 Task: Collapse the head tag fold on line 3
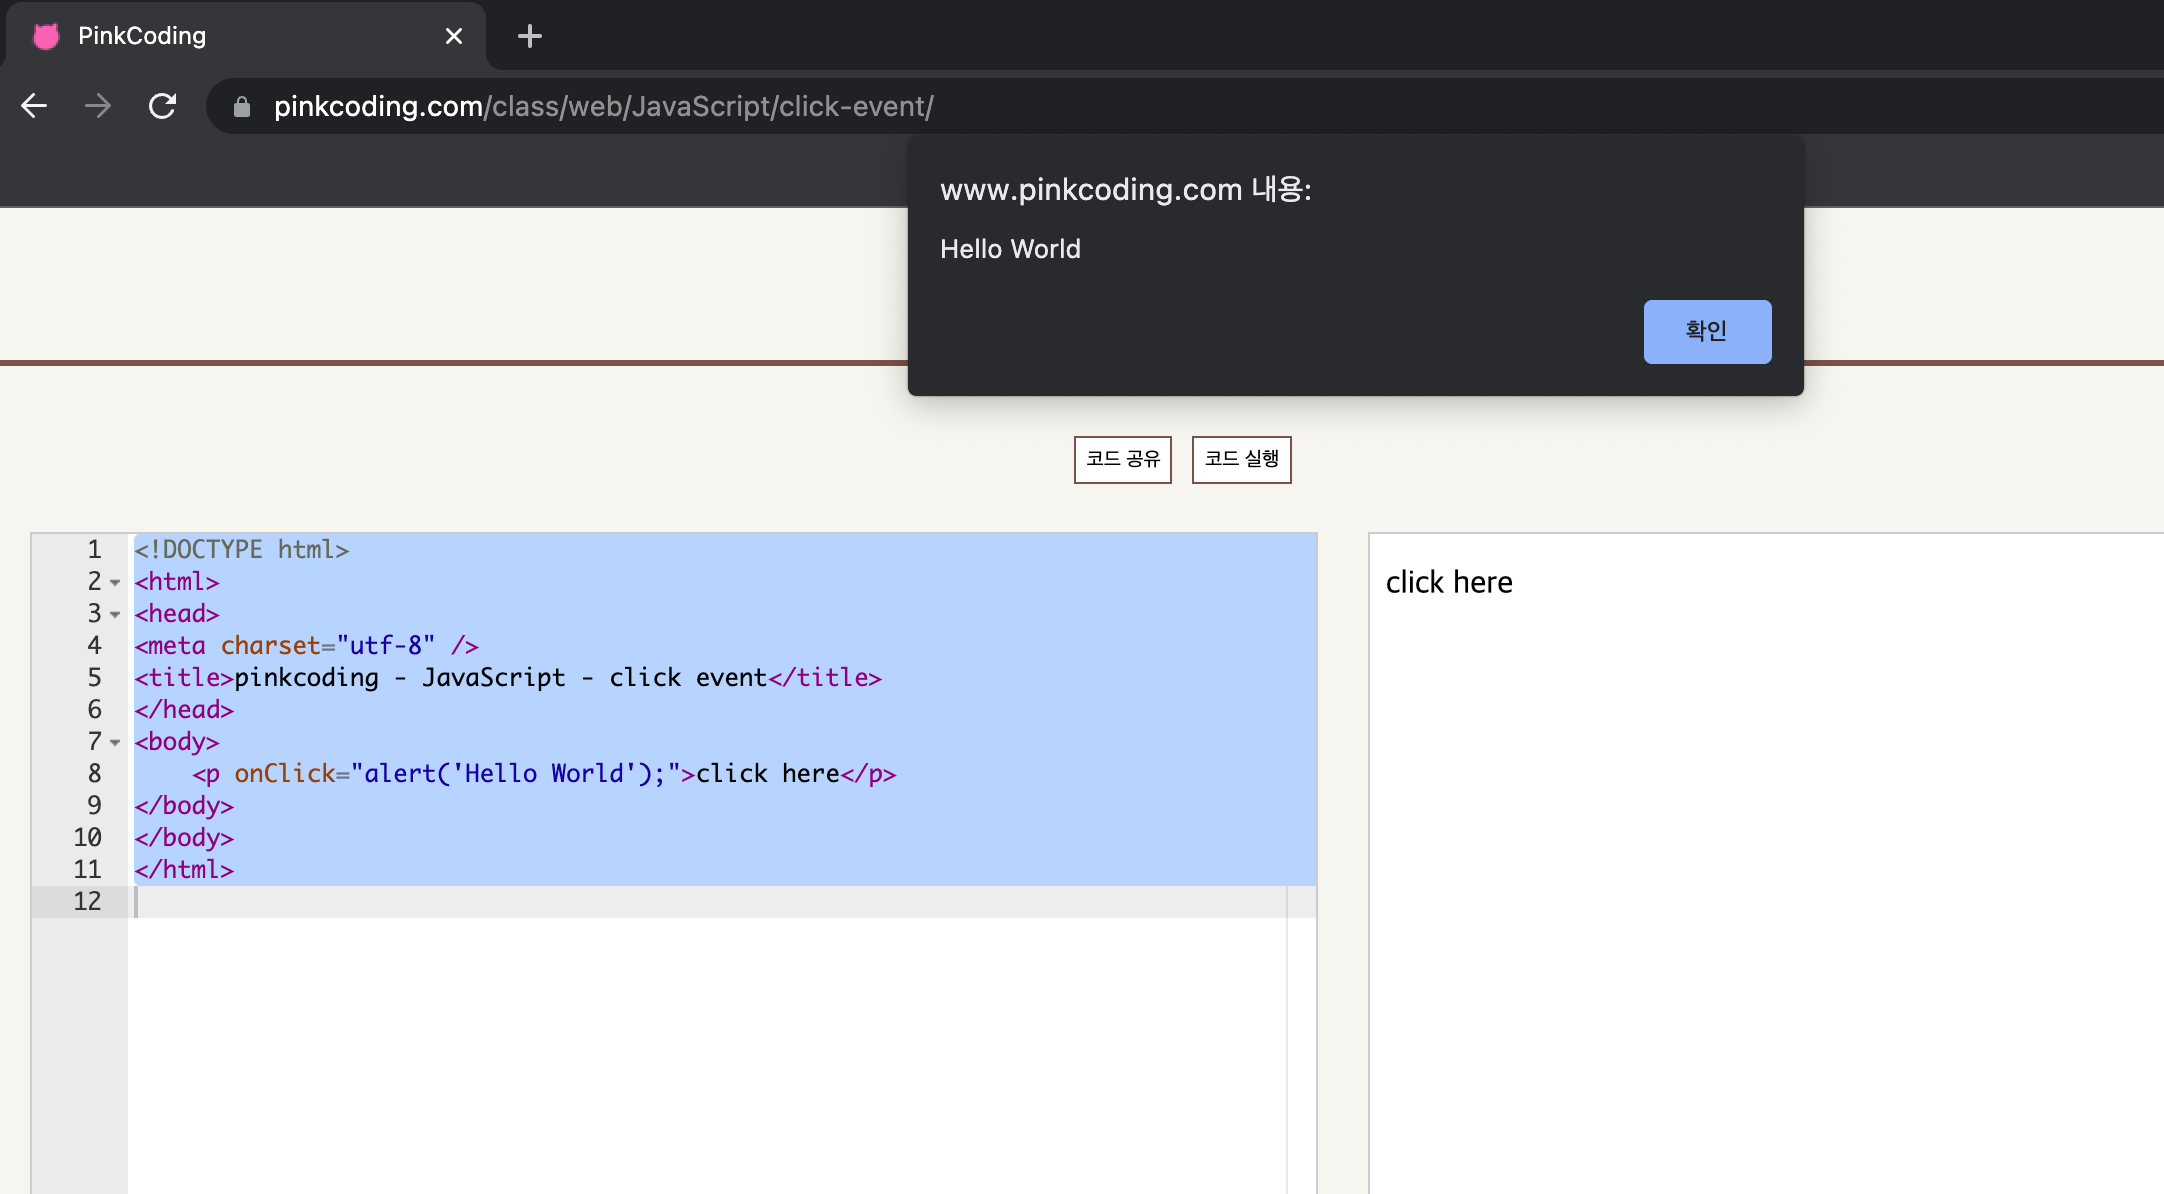115,614
